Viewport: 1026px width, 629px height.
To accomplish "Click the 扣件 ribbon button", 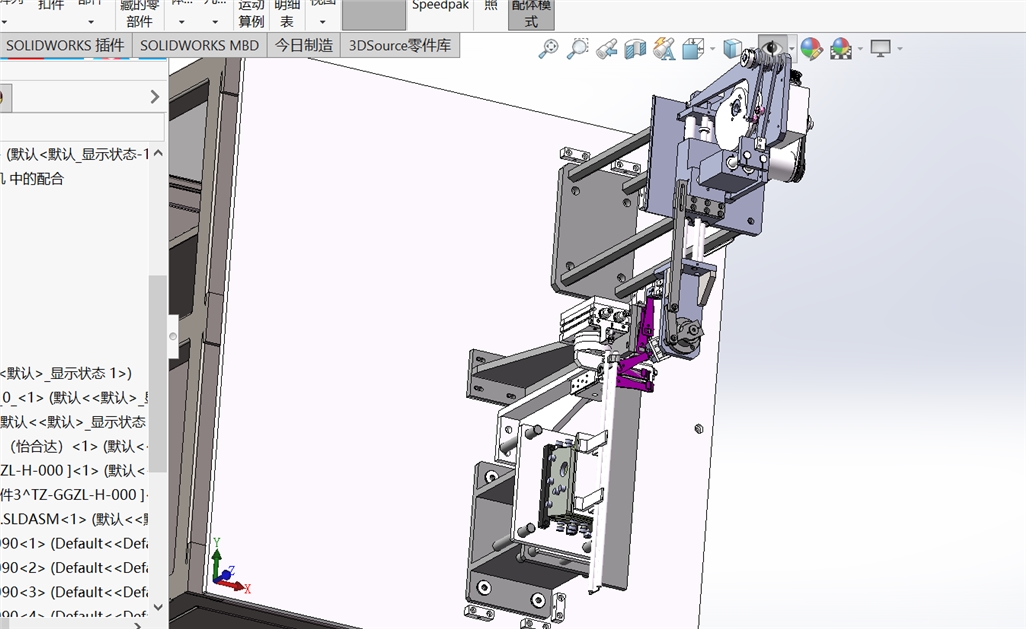I will coord(51,6).
